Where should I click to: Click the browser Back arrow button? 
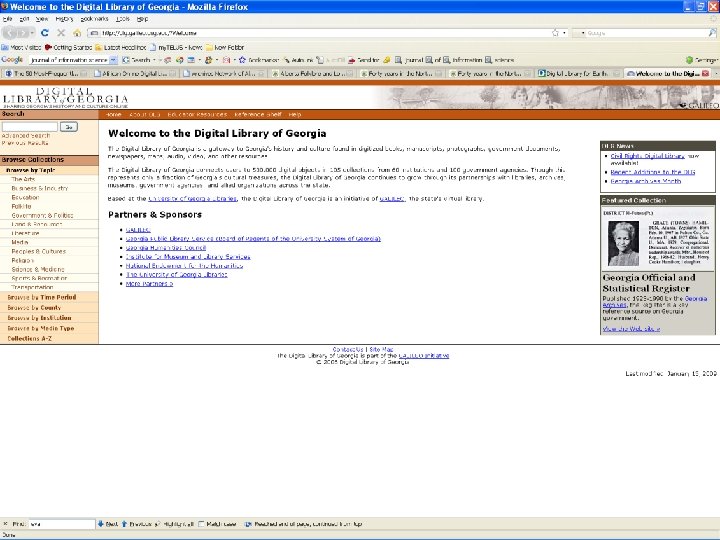tap(10, 33)
